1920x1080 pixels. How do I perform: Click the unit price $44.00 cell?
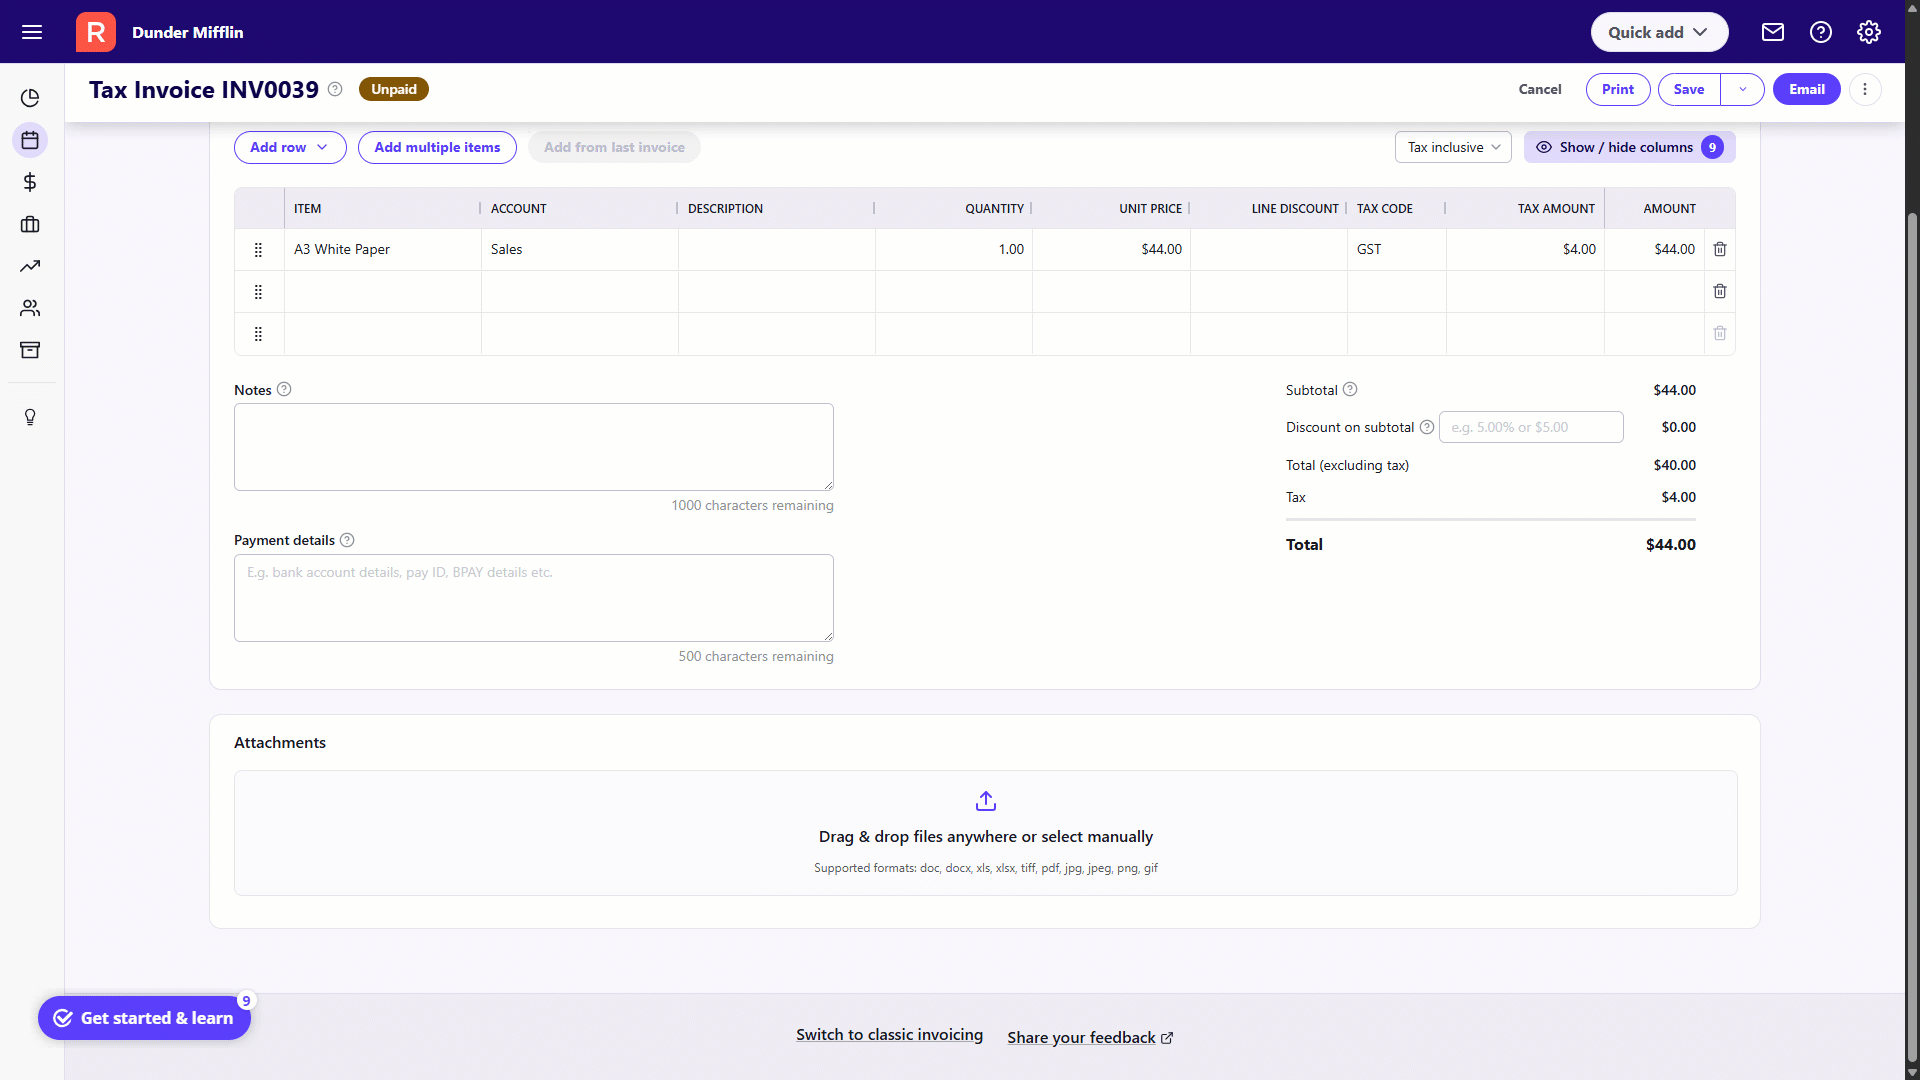pyautogui.click(x=1111, y=249)
